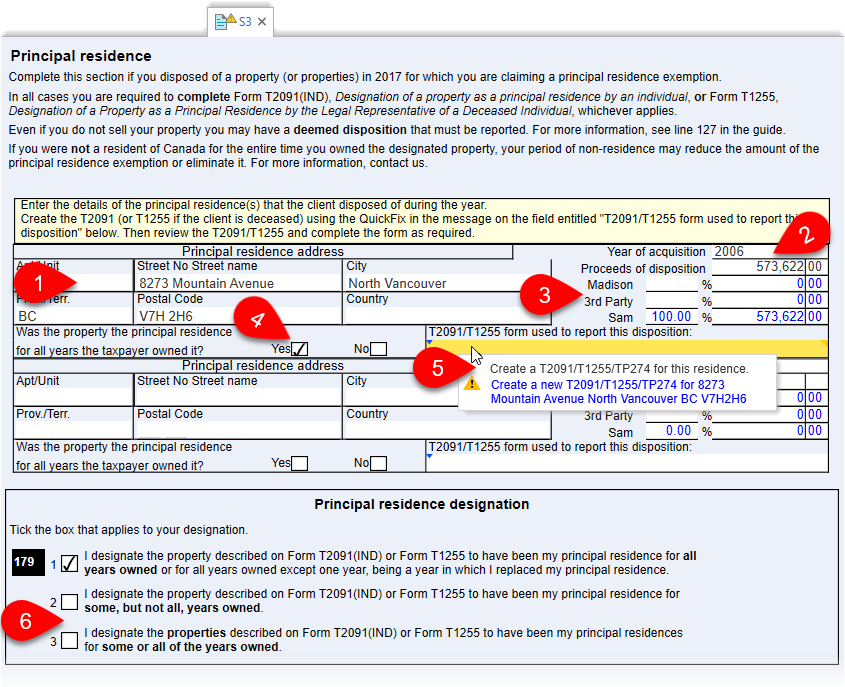Click the Principal residence designation heading
The height and width of the screenshot is (687, 845).
[421, 504]
